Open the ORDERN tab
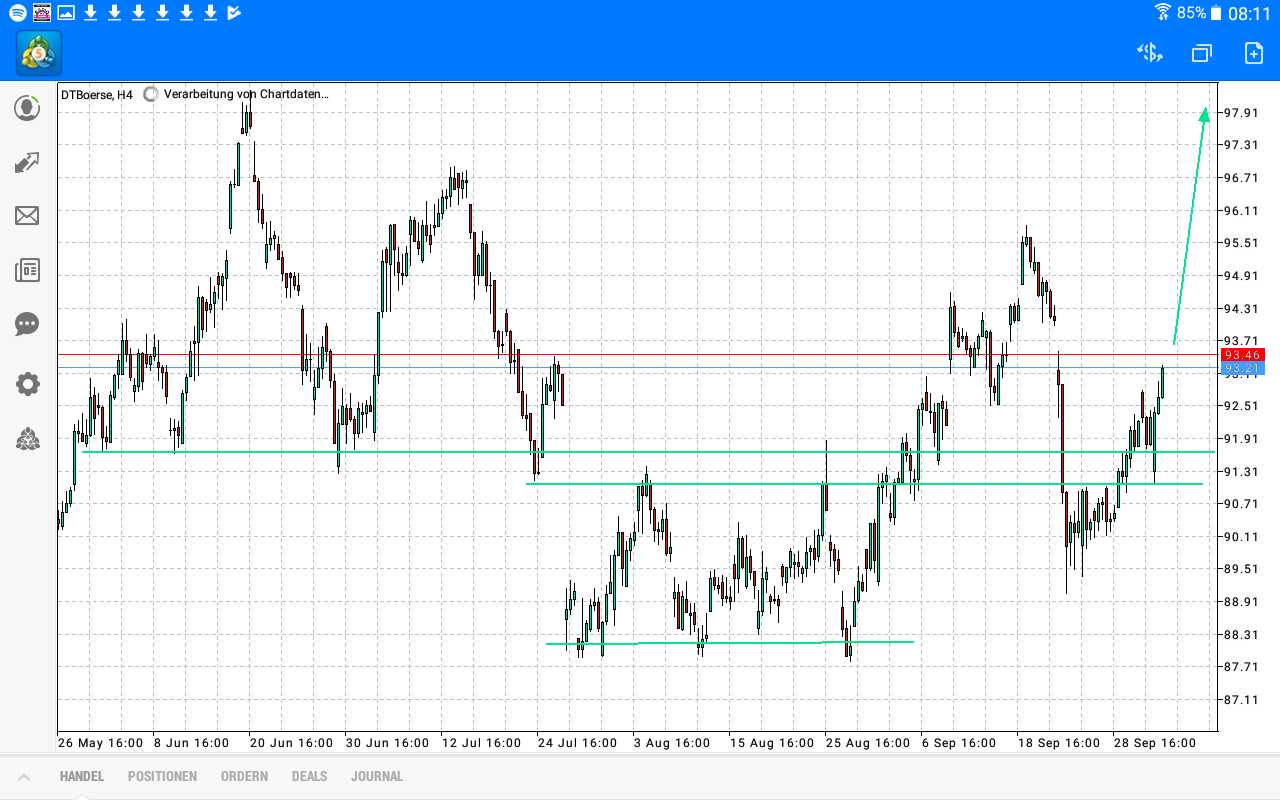This screenshot has width=1280, height=800. coord(244,775)
